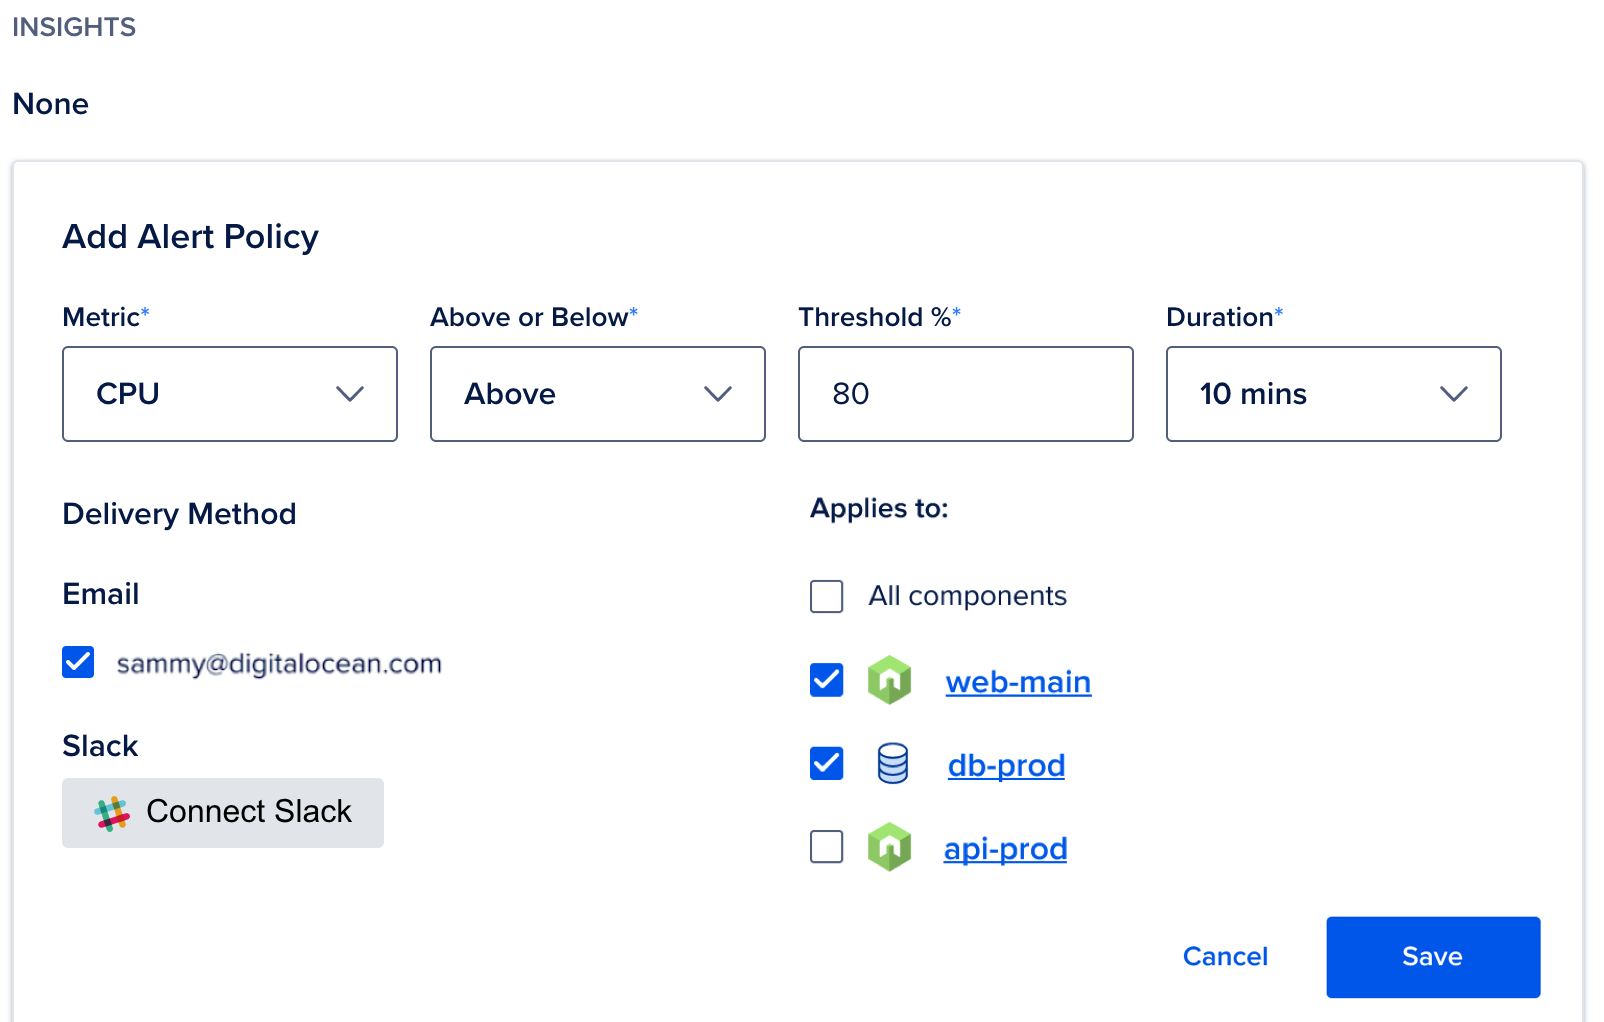This screenshot has width=1604, height=1022.
Task: Click the Node.js icon beside api-prod
Action: click(889, 847)
